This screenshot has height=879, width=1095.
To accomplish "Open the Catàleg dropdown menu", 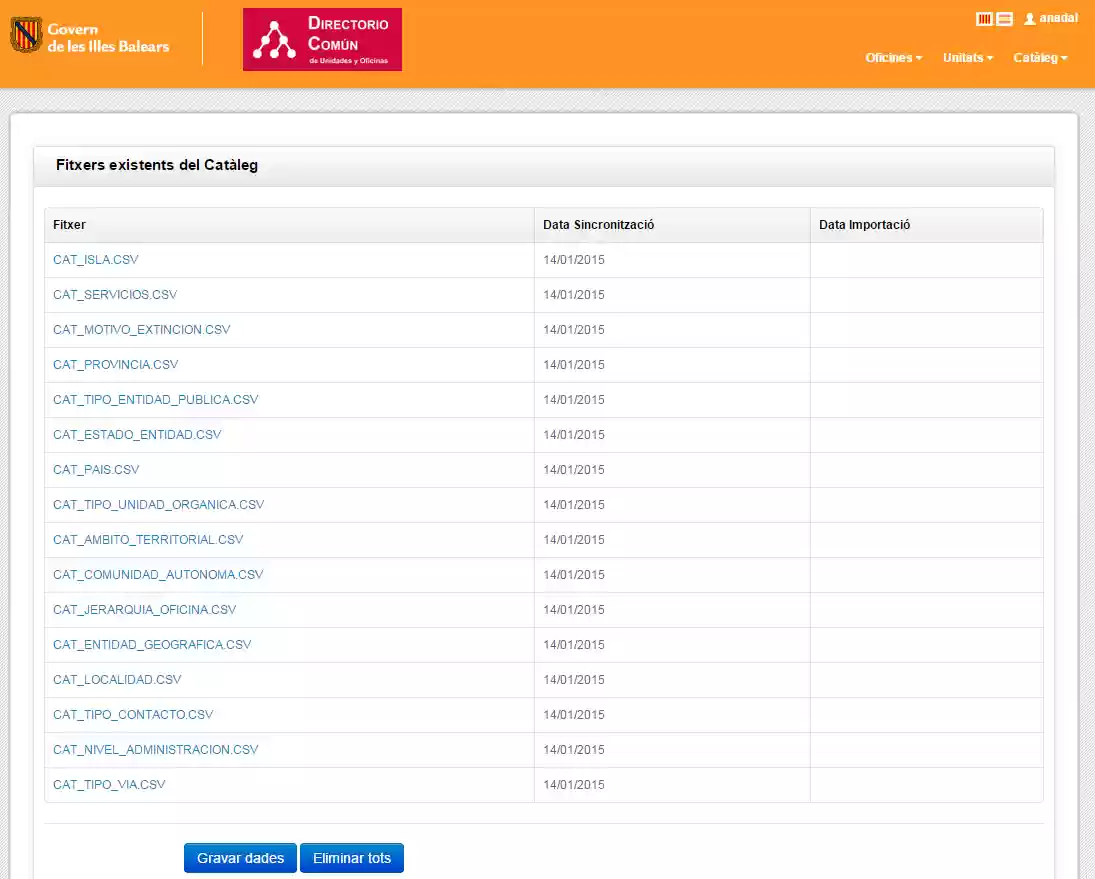I will [x=1038, y=58].
